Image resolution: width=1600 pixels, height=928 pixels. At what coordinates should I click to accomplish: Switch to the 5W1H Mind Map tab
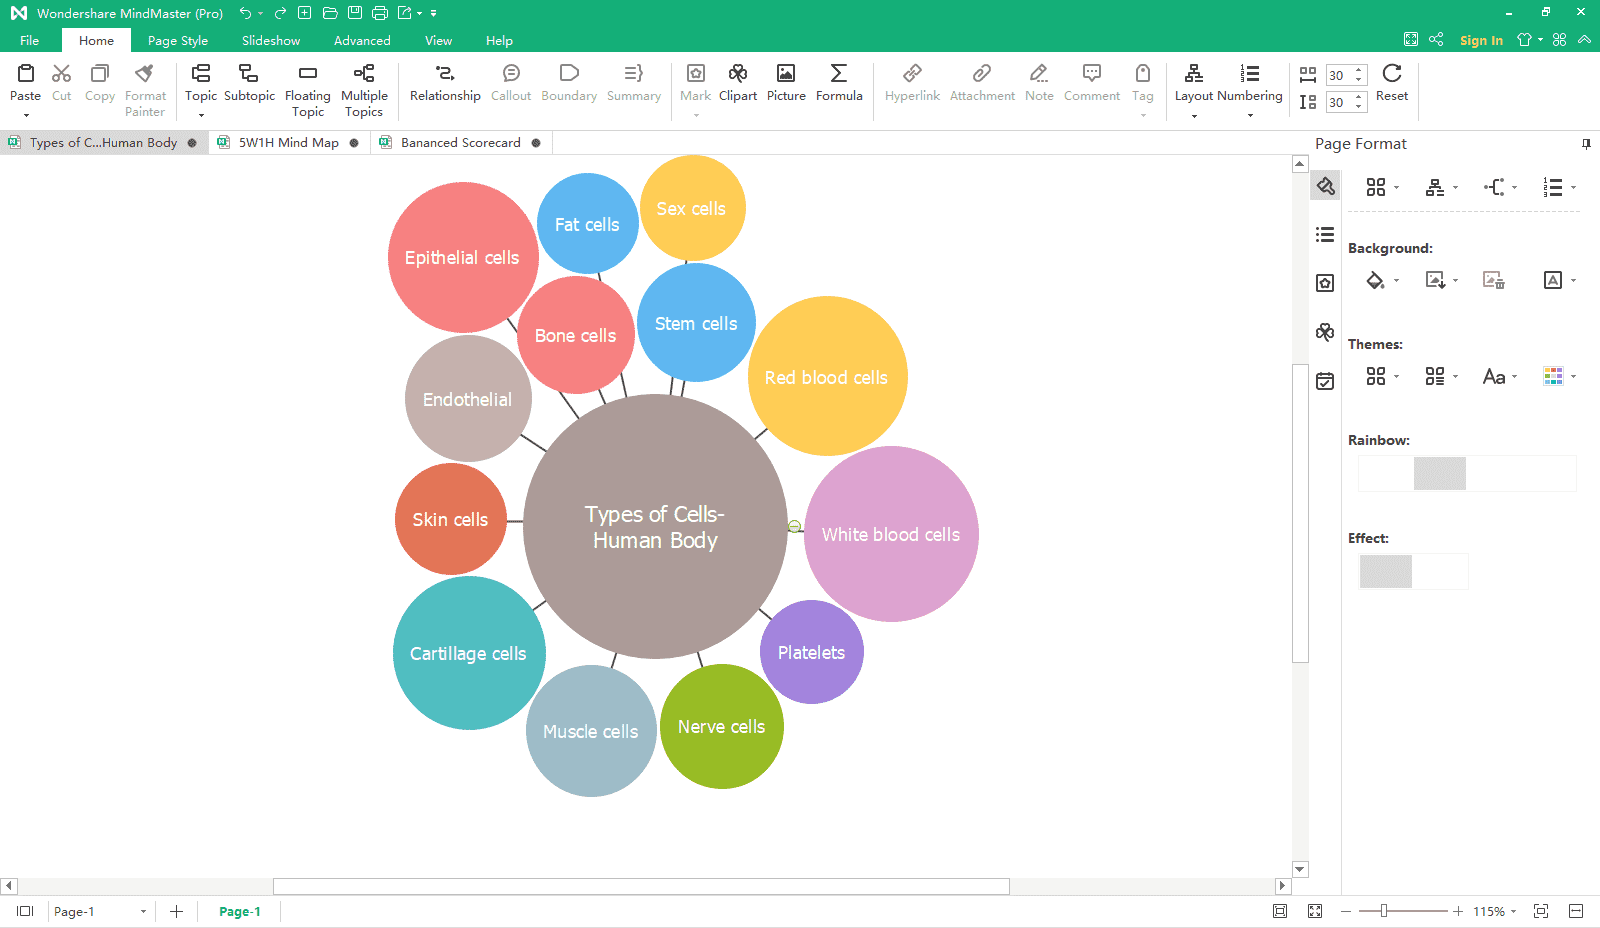(287, 142)
